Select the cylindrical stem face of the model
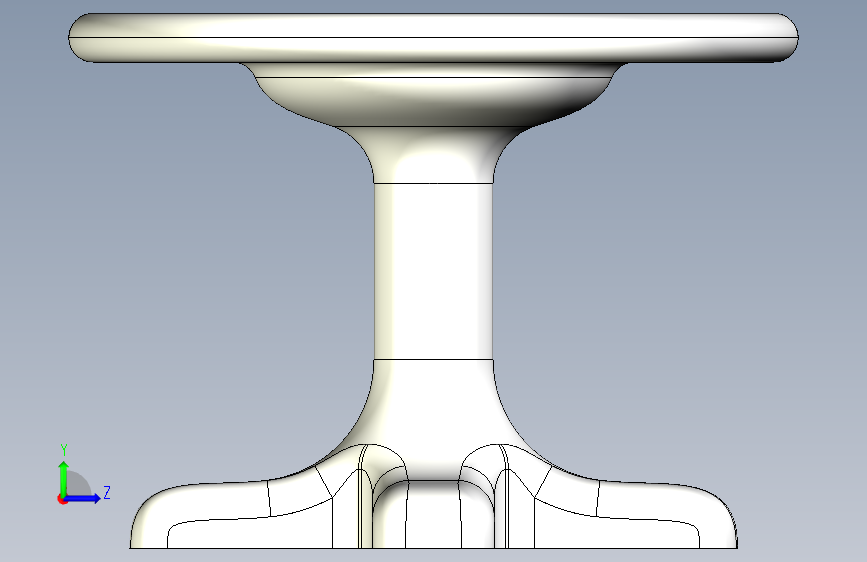This screenshot has height=562, width=867. [x=434, y=271]
